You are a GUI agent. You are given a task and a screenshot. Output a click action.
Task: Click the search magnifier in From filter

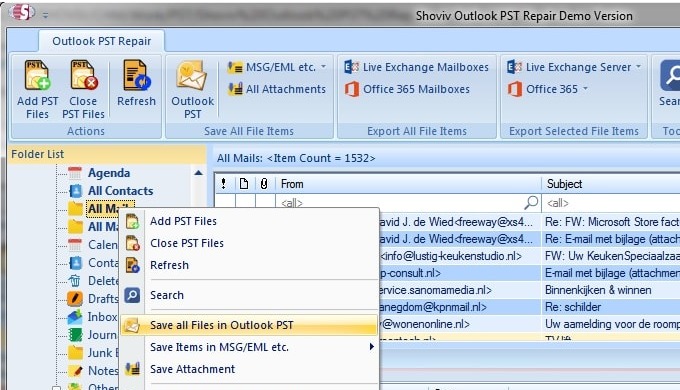(531, 202)
